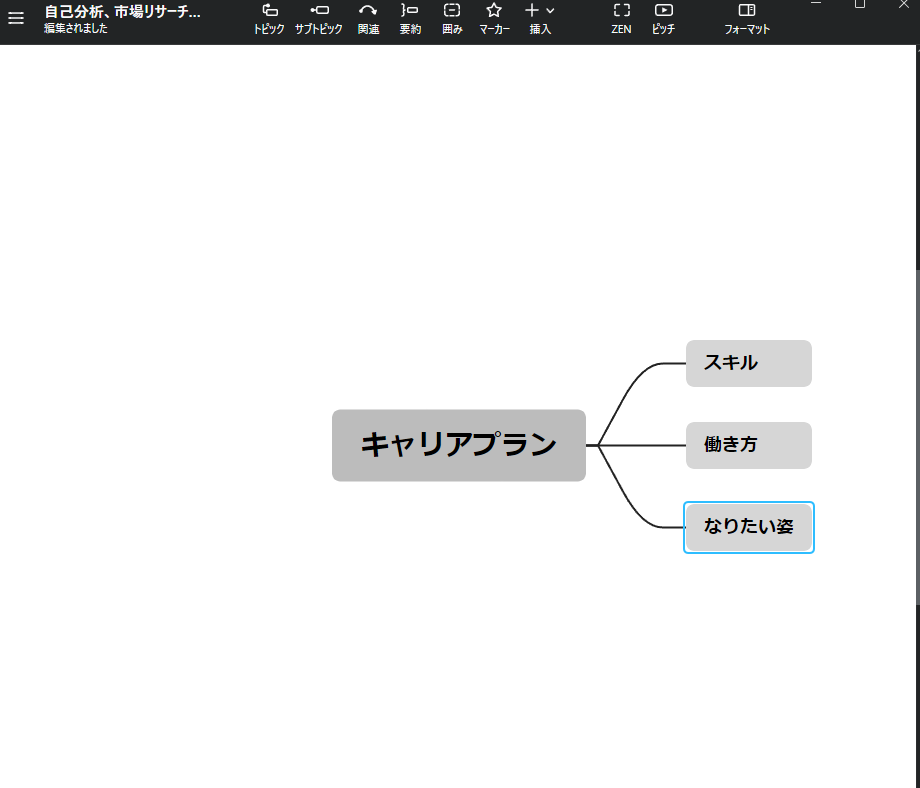Click the 編集されました status text

76,28
